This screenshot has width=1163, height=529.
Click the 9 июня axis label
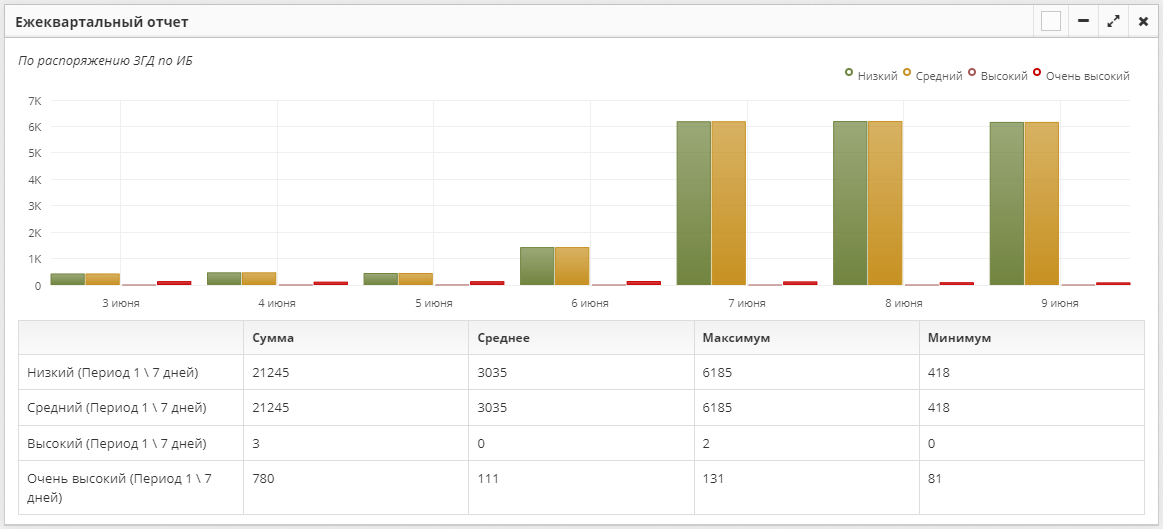click(x=1060, y=303)
